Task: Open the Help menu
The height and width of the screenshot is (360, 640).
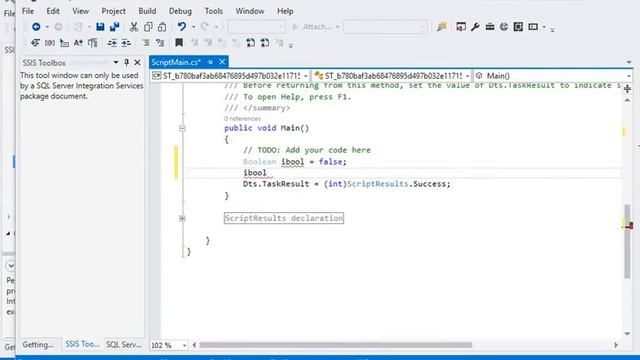Action: (285, 11)
